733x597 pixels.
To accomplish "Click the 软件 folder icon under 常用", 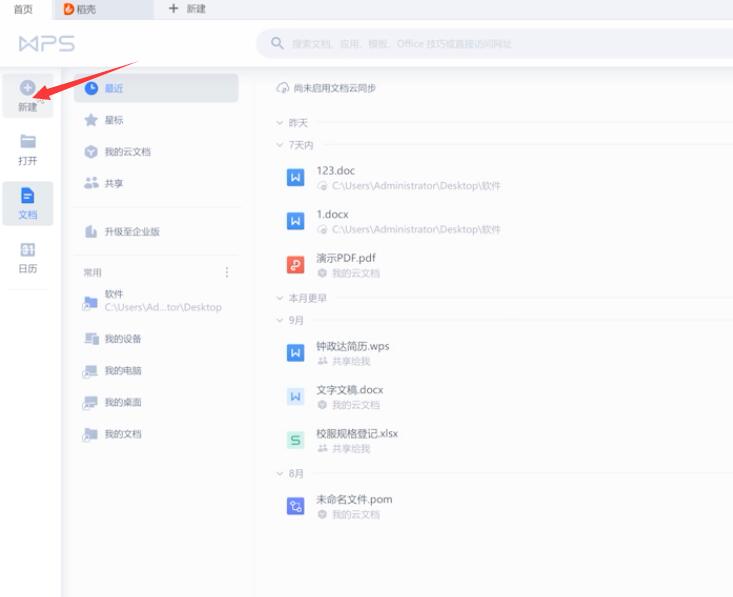I will coord(90,303).
